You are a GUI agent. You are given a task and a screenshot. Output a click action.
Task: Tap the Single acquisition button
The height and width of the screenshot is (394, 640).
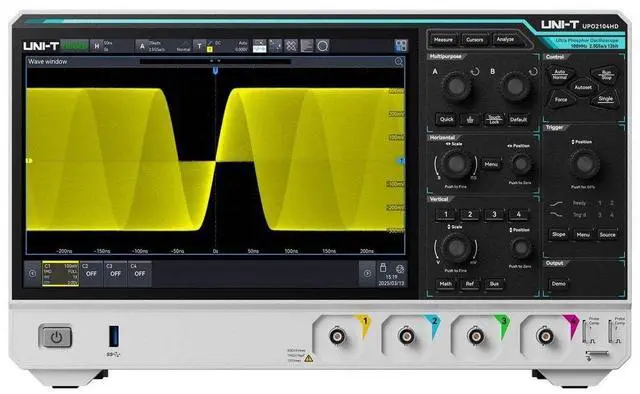(x=606, y=99)
